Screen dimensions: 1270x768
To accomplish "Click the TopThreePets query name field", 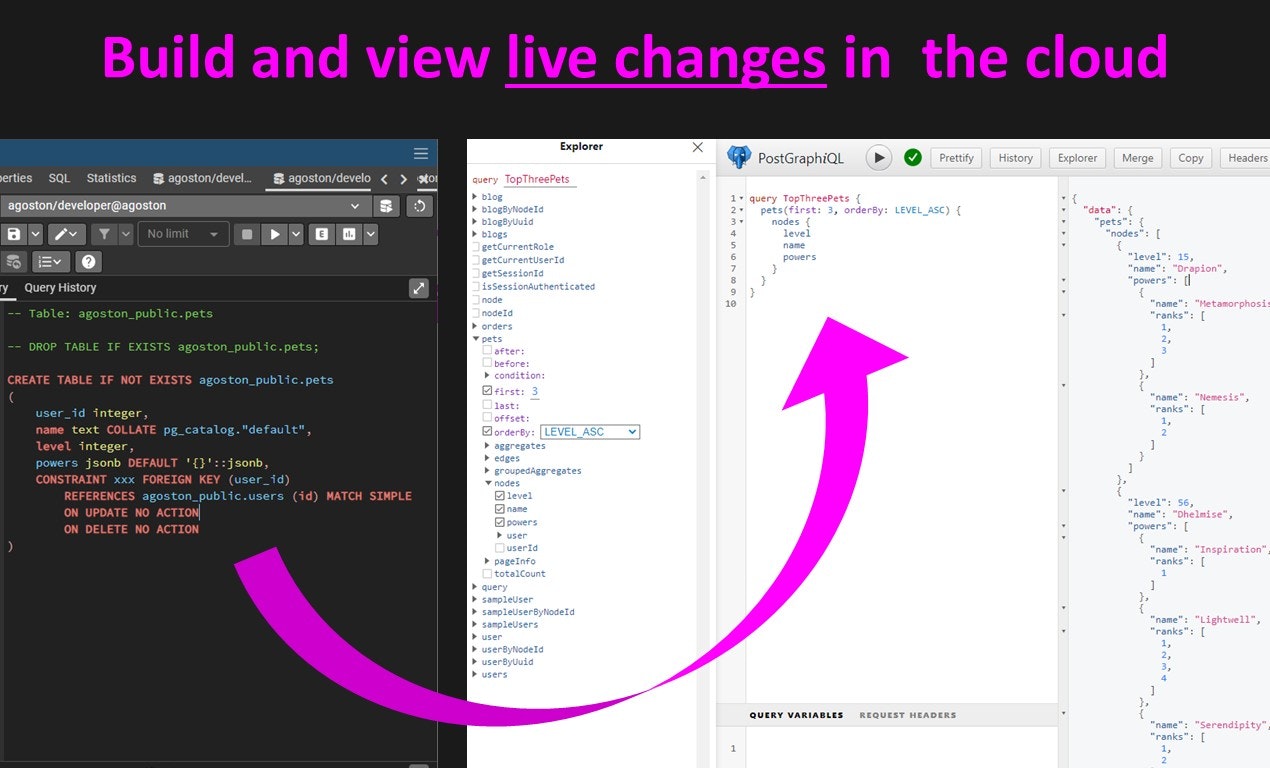I will click(x=539, y=180).
